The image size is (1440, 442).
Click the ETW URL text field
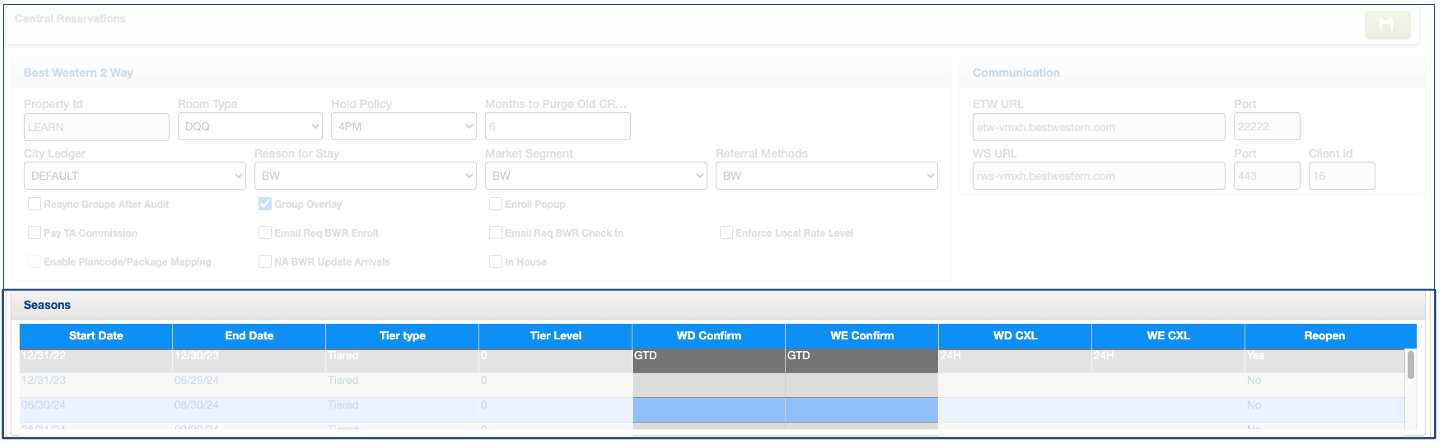click(1098, 127)
